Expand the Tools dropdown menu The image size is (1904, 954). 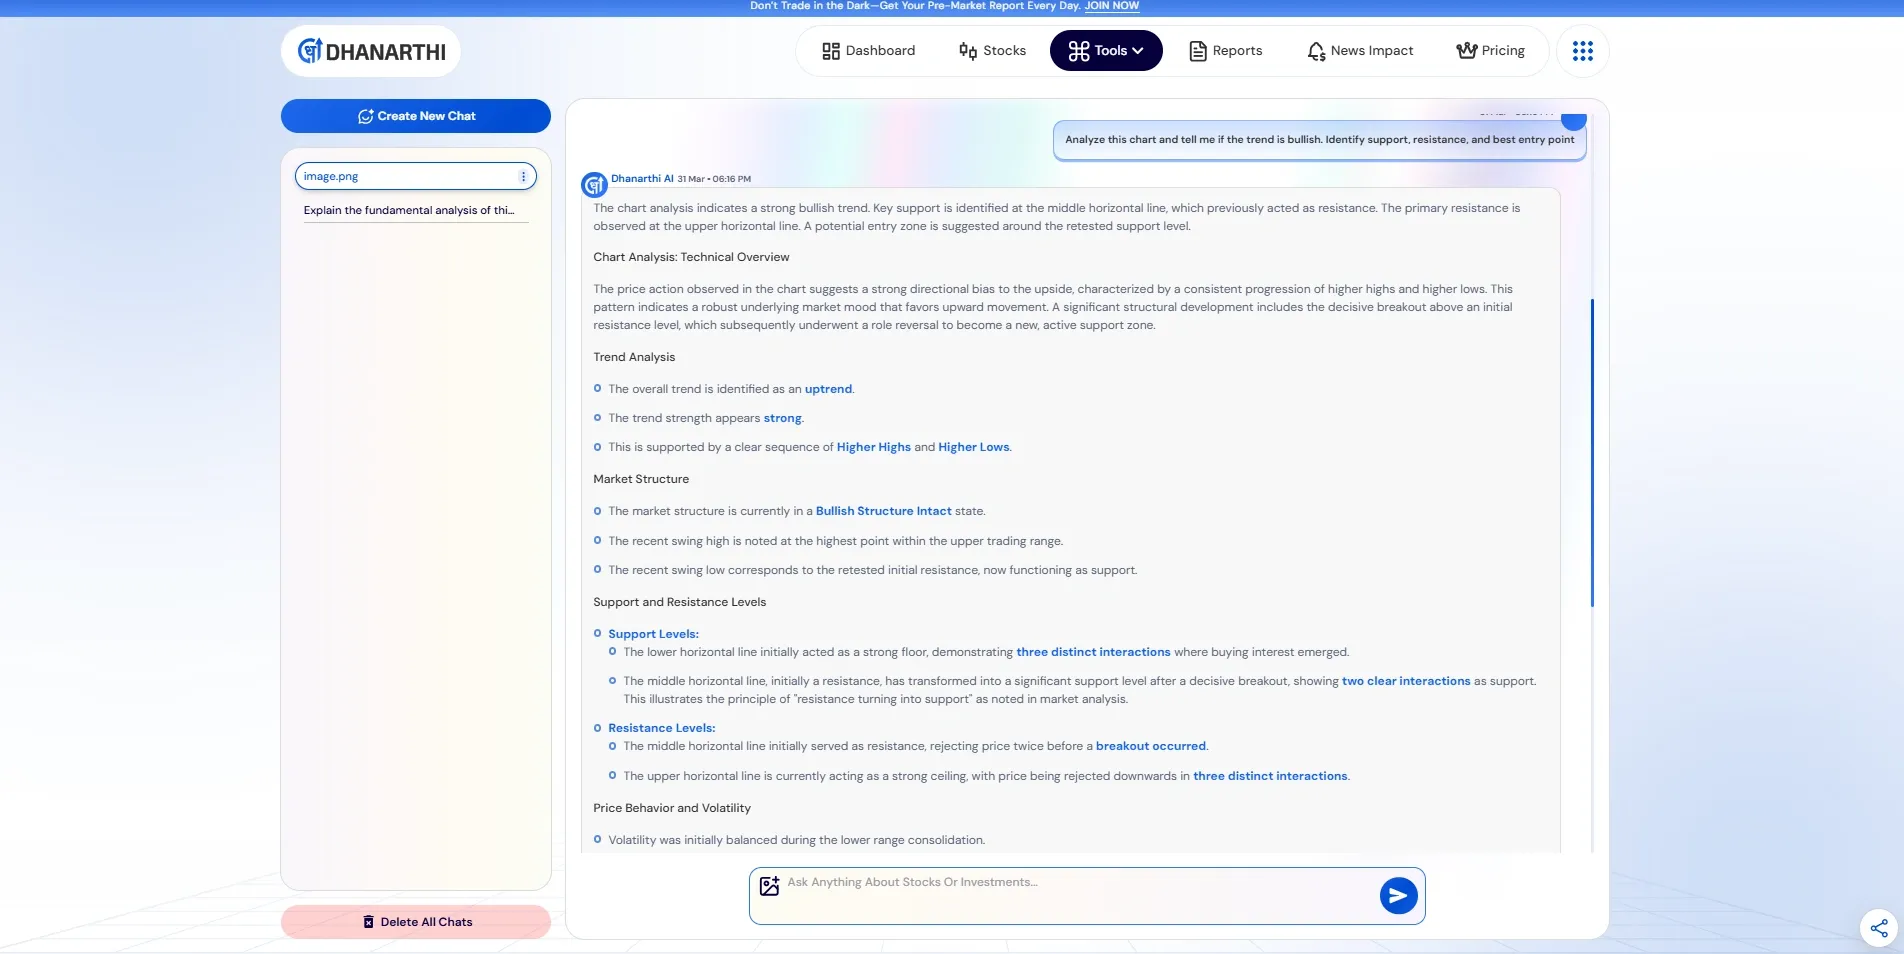[x=1105, y=51]
